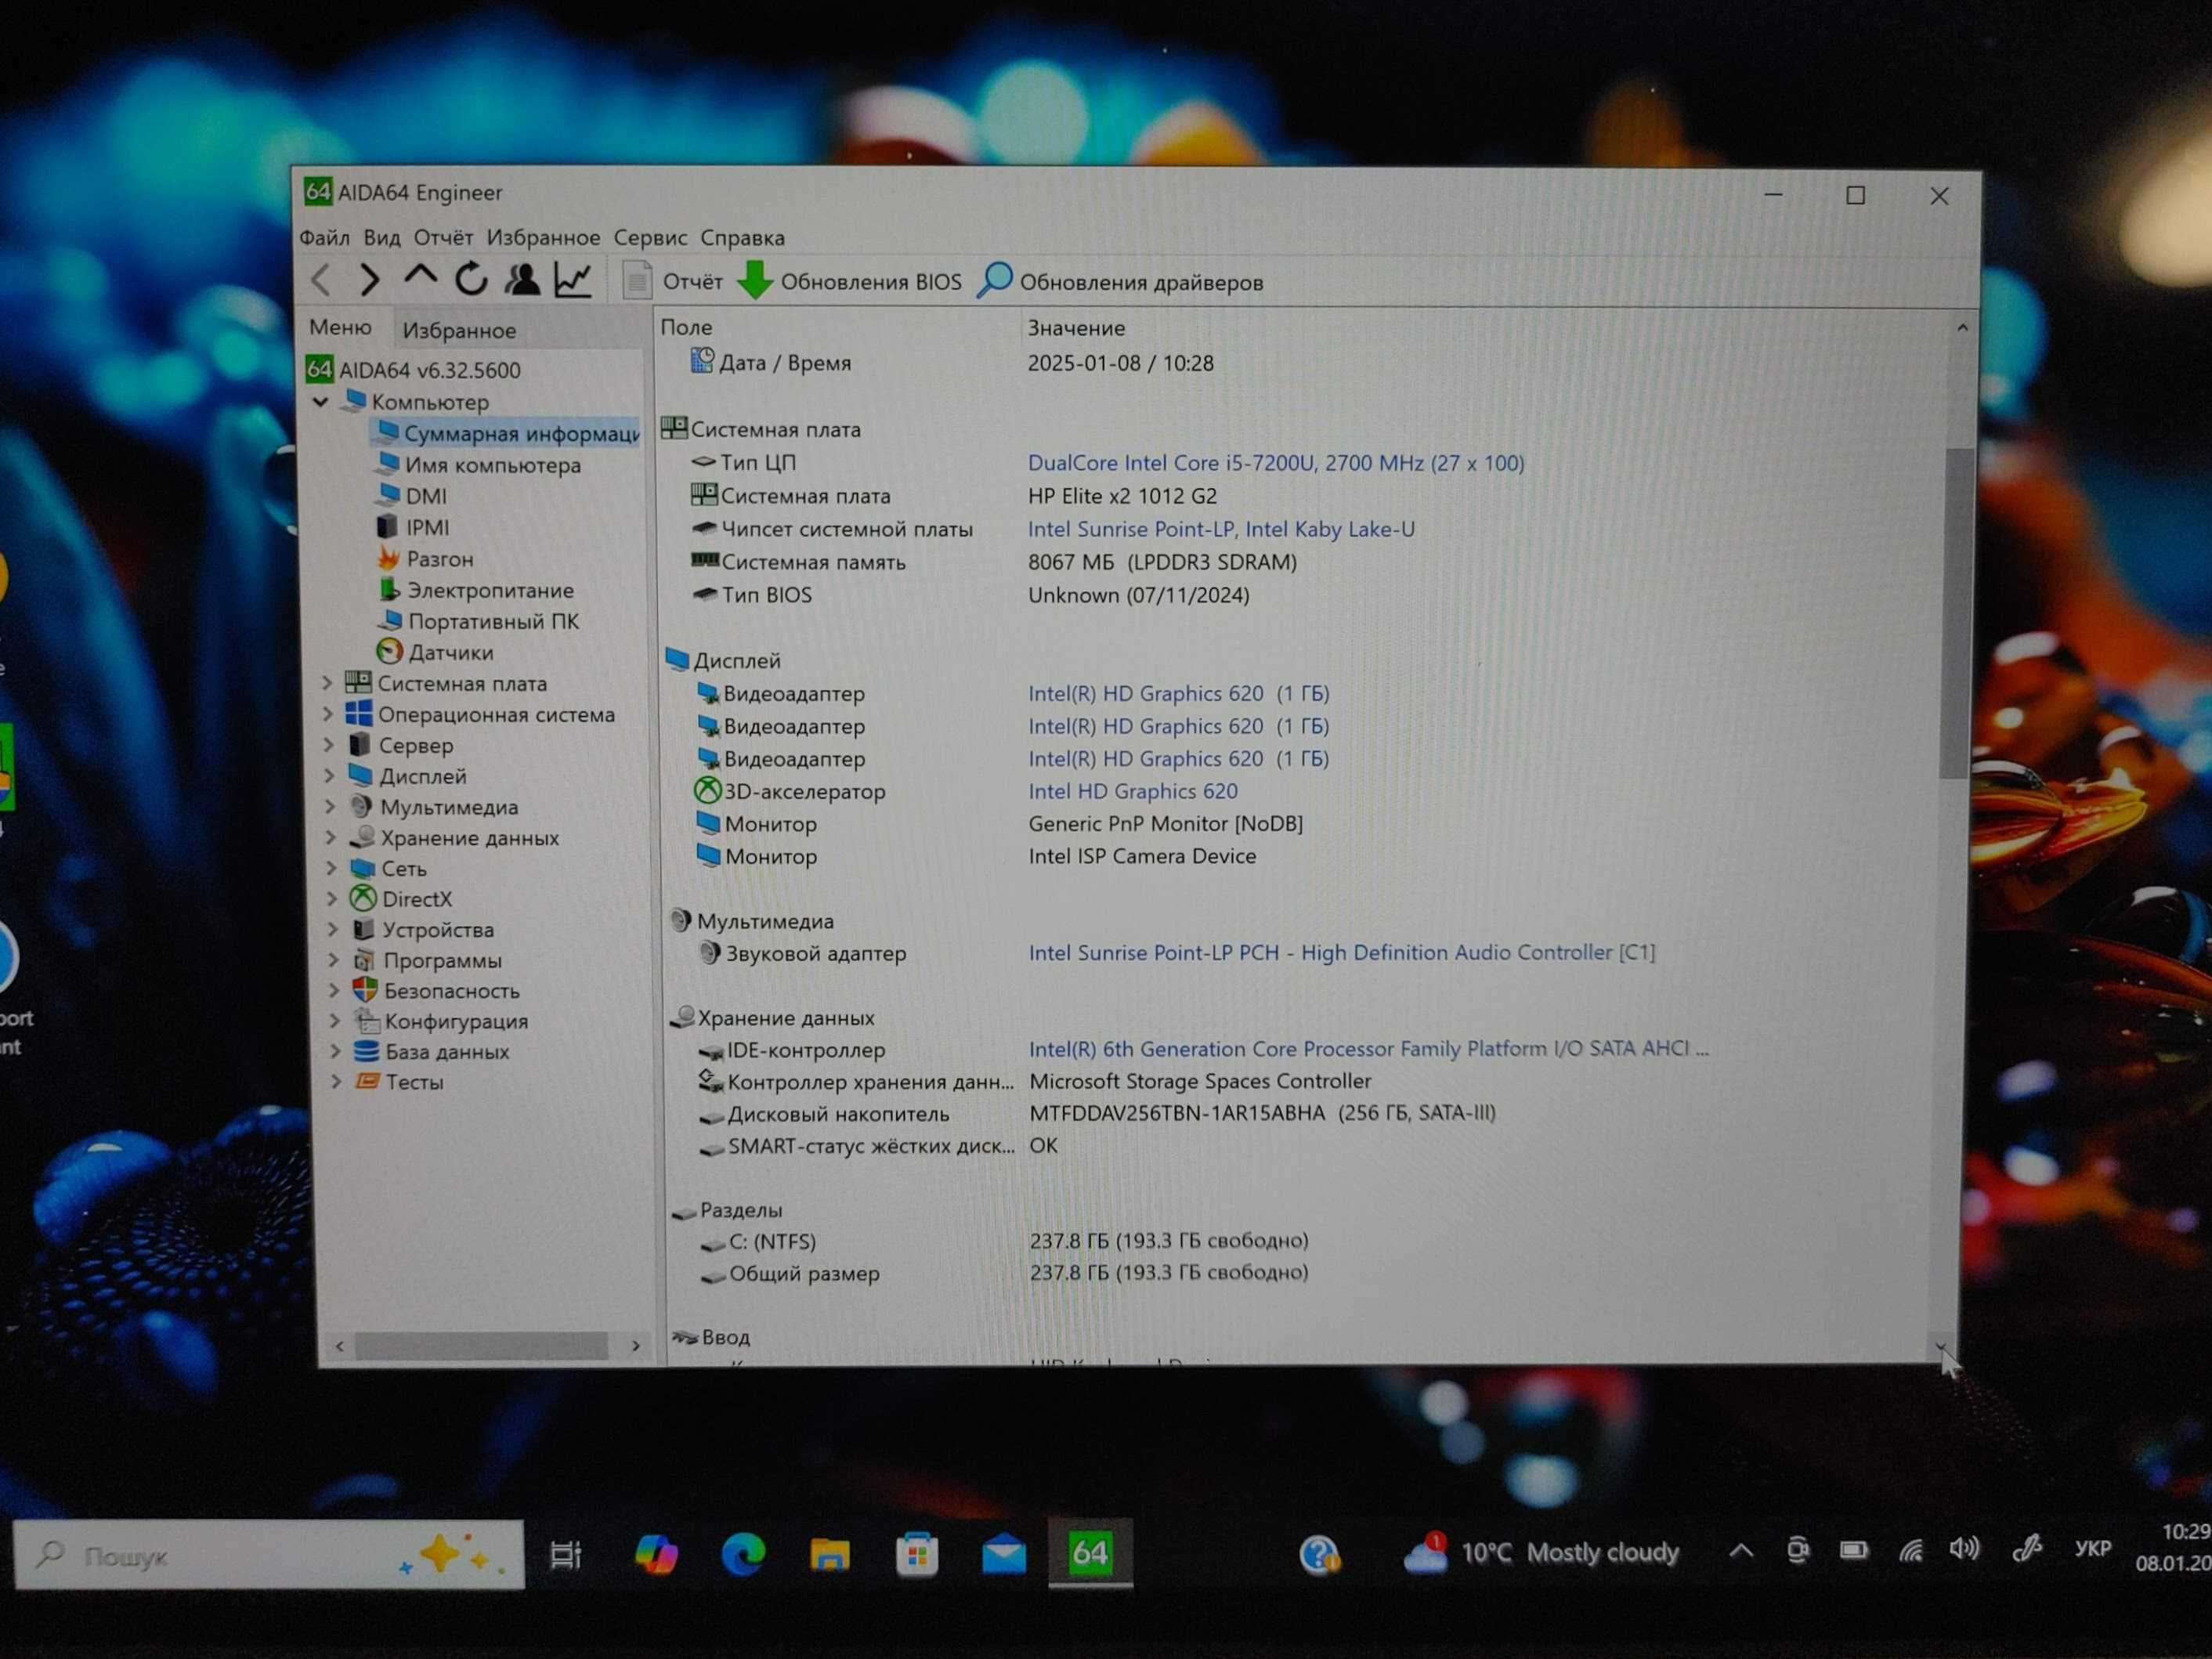Open the user silhouette toolbar icon
This screenshot has height=1659, width=2212.
(522, 279)
